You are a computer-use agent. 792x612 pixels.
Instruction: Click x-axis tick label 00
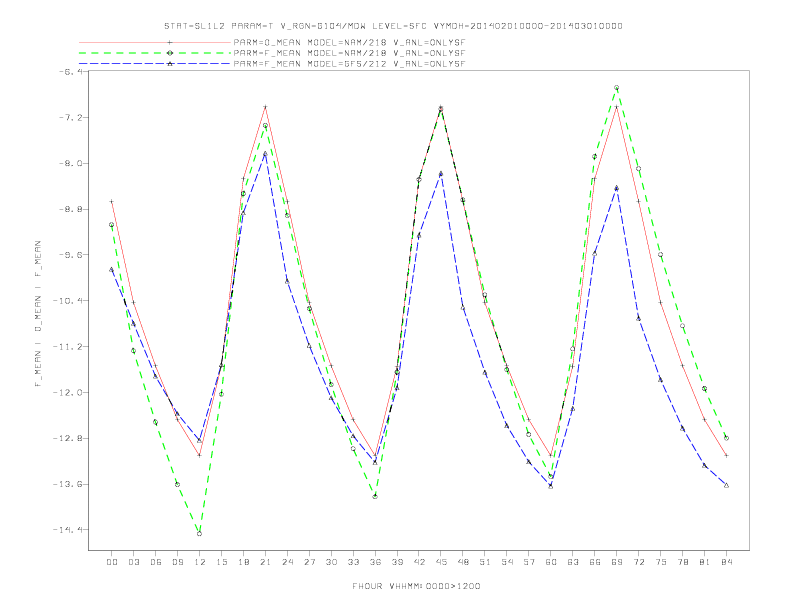point(112,562)
